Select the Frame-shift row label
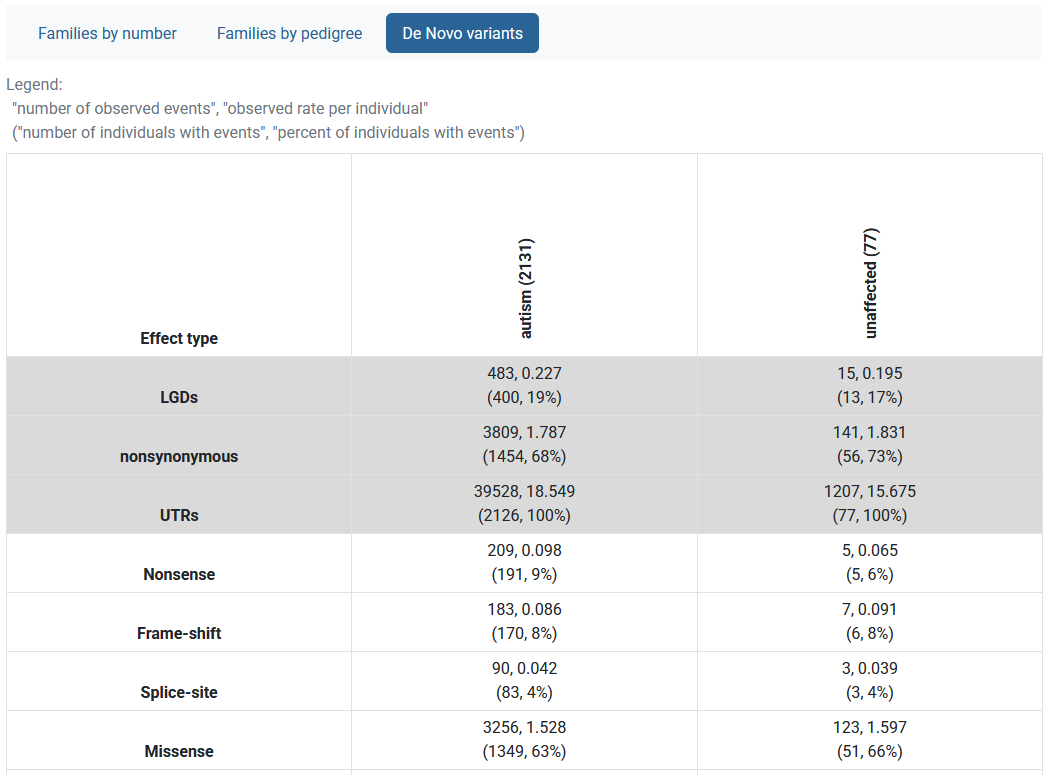 pos(179,633)
